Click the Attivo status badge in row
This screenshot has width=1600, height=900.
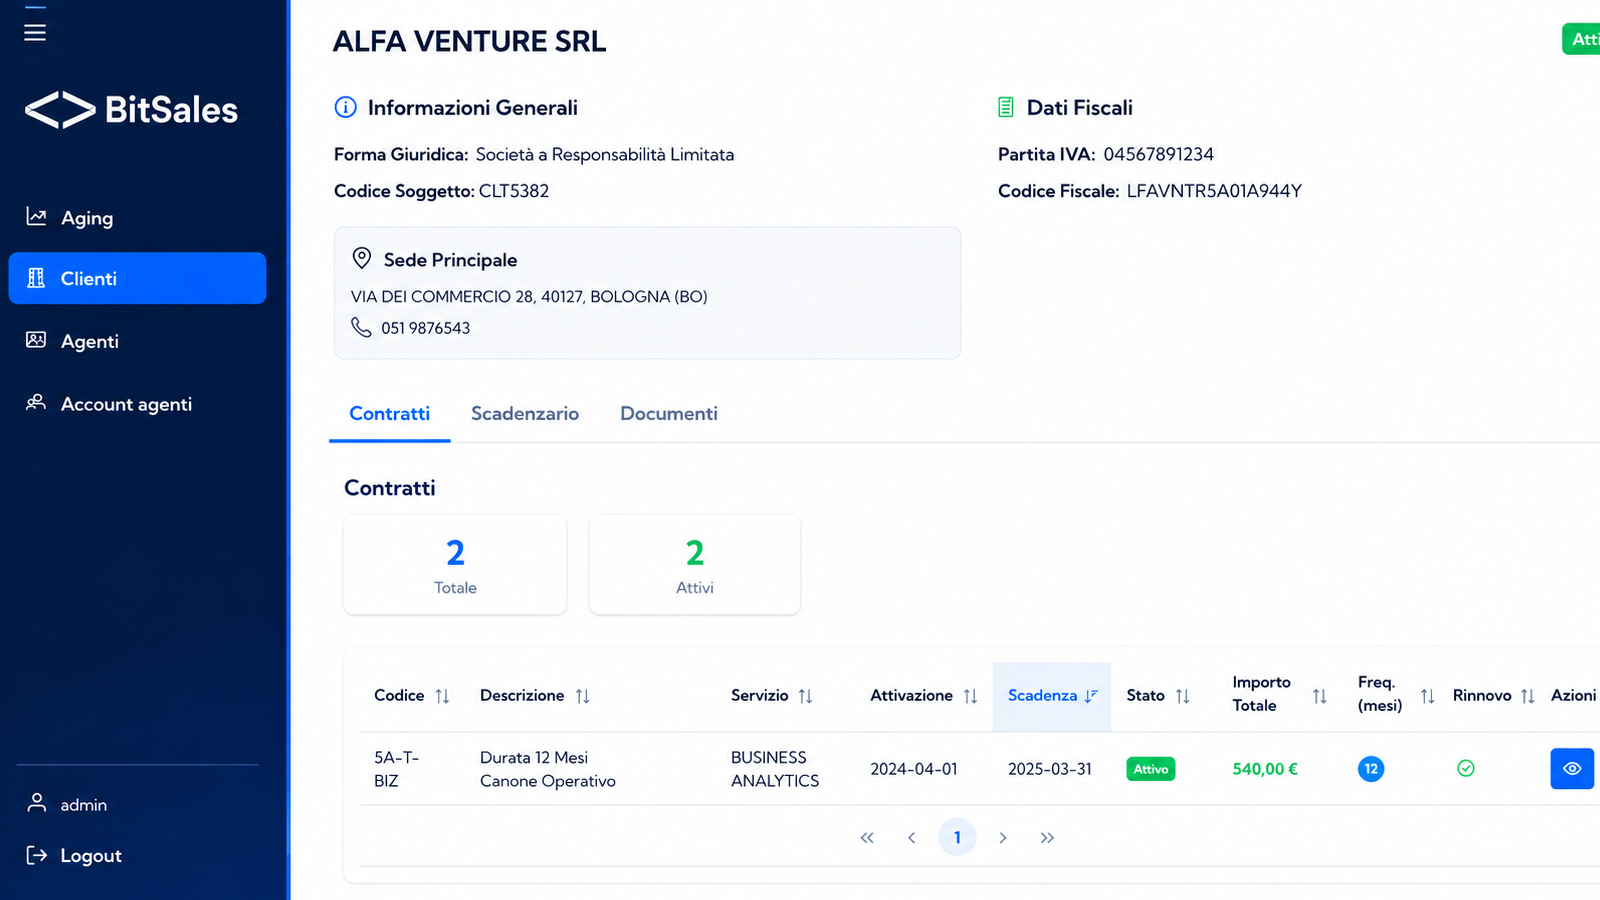click(x=1151, y=769)
